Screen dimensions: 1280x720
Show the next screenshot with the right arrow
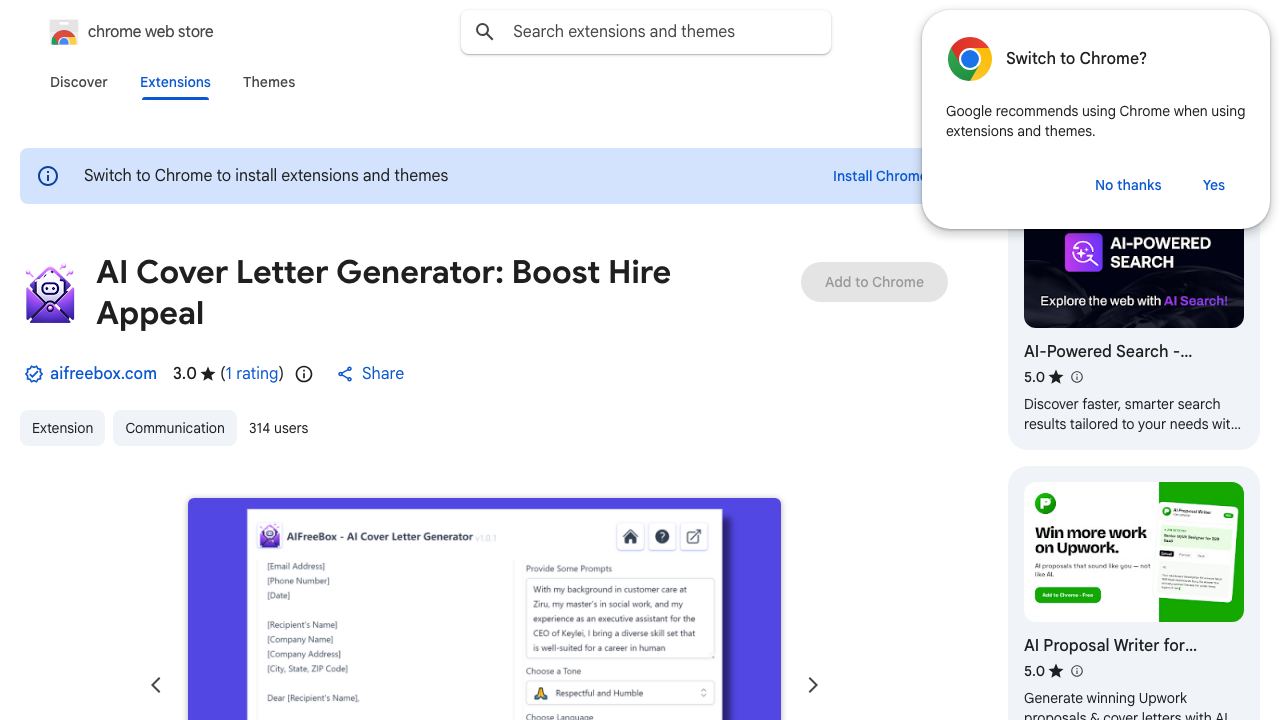pos(813,685)
